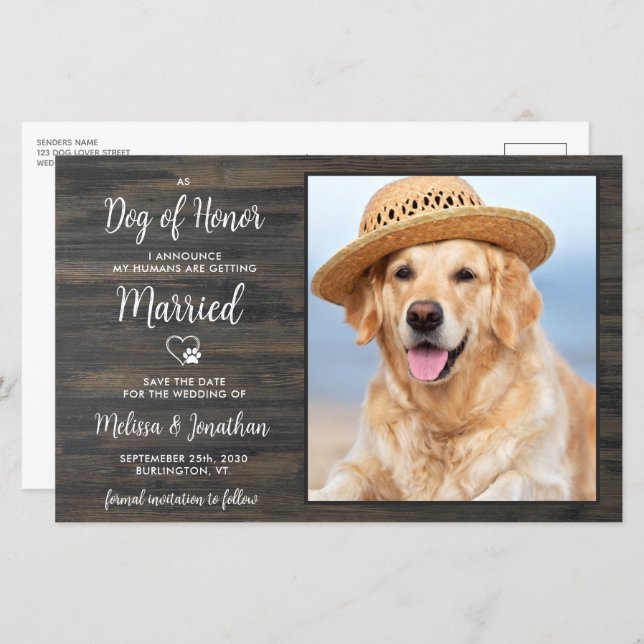The height and width of the screenshot is (644, 644).
Task: Click the golden retriever photo
Action: pos(452,338)
